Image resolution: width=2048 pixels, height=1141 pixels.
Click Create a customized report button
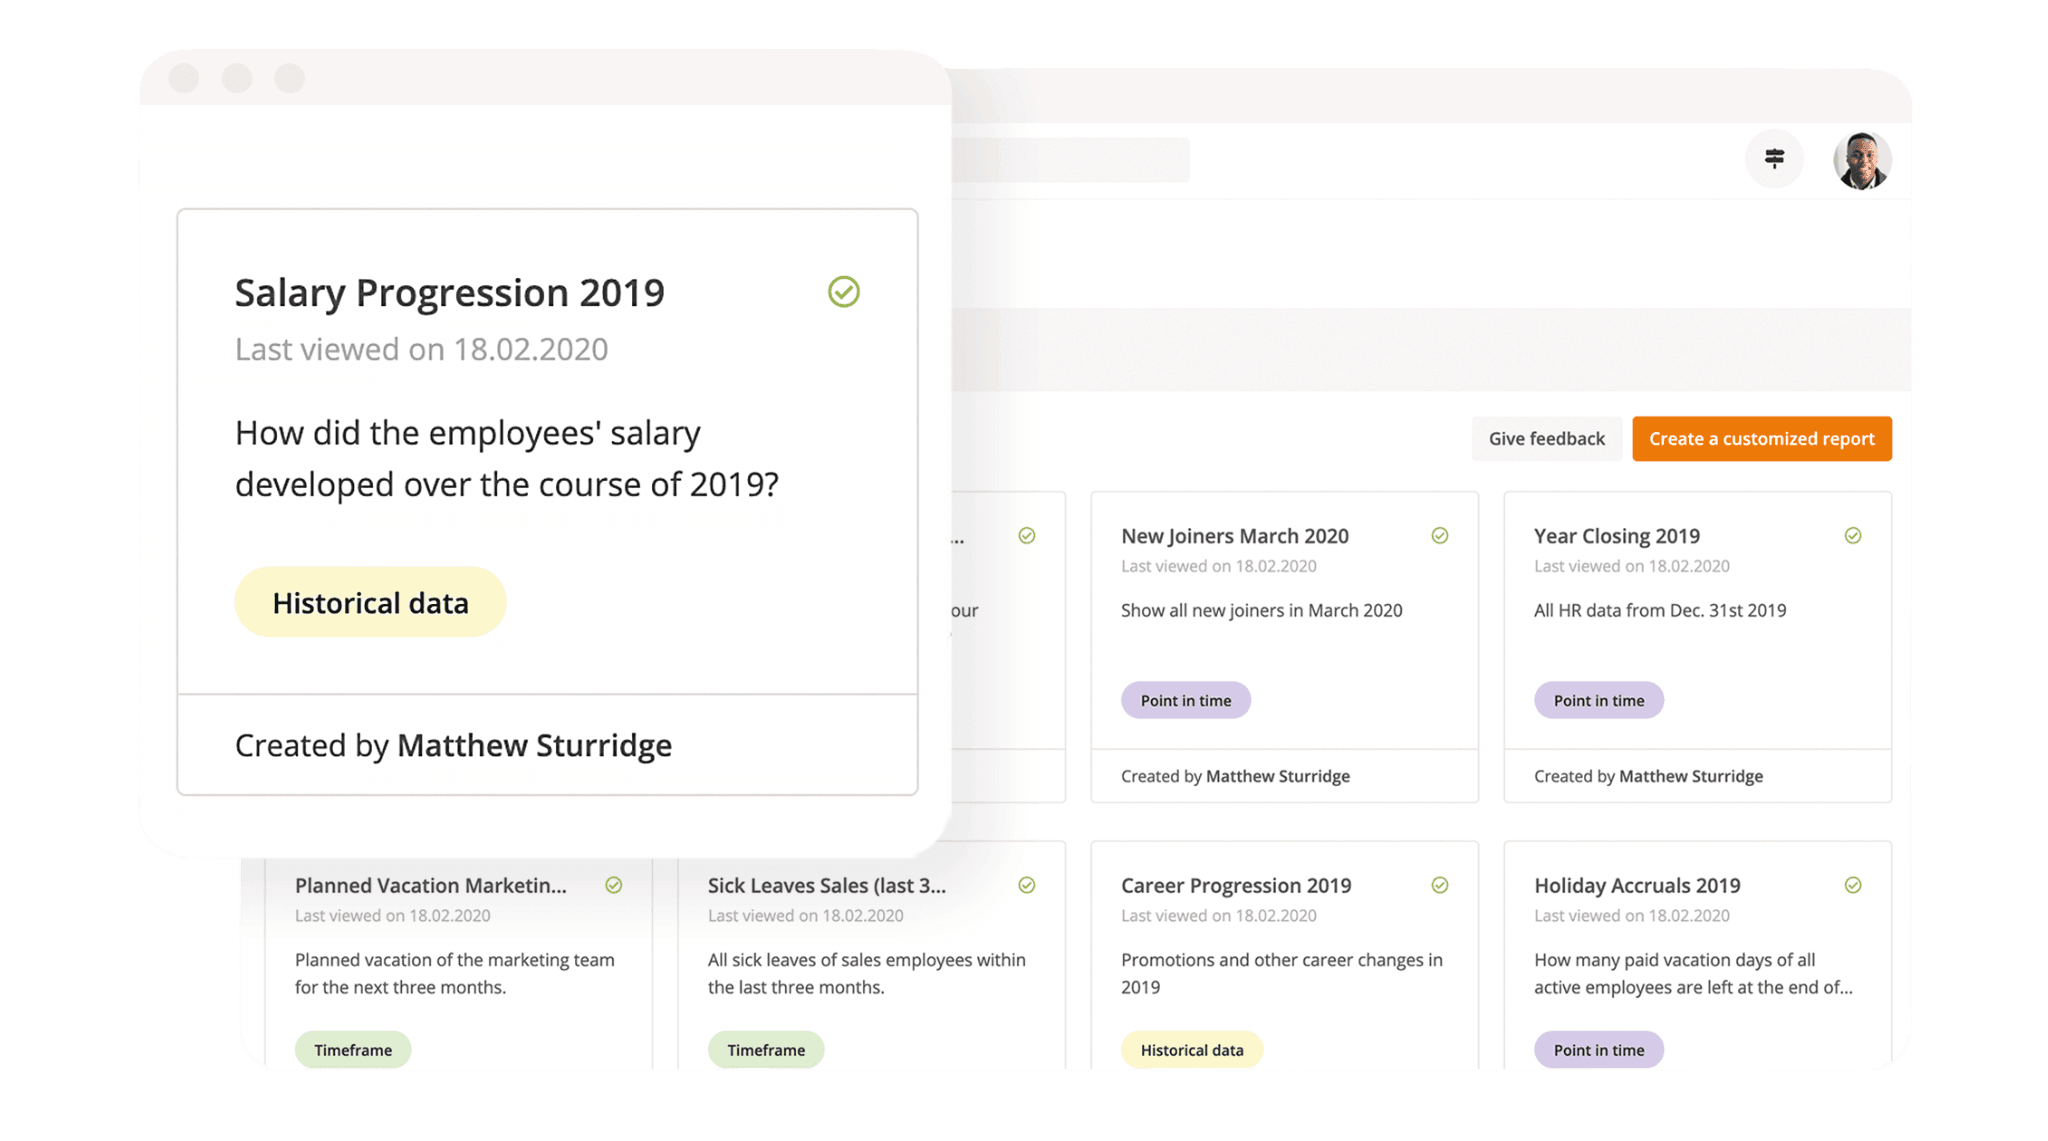(1761, 439)
